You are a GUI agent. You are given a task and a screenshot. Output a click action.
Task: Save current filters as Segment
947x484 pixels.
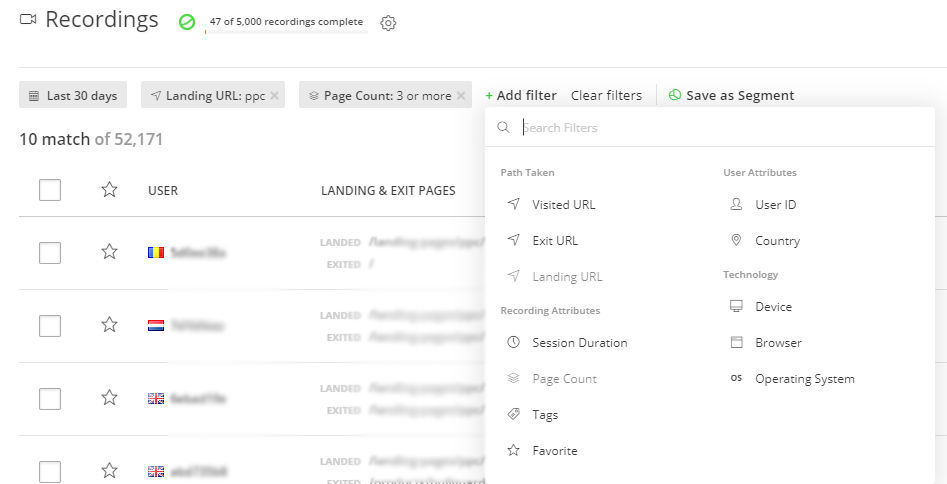coord(731,95)
